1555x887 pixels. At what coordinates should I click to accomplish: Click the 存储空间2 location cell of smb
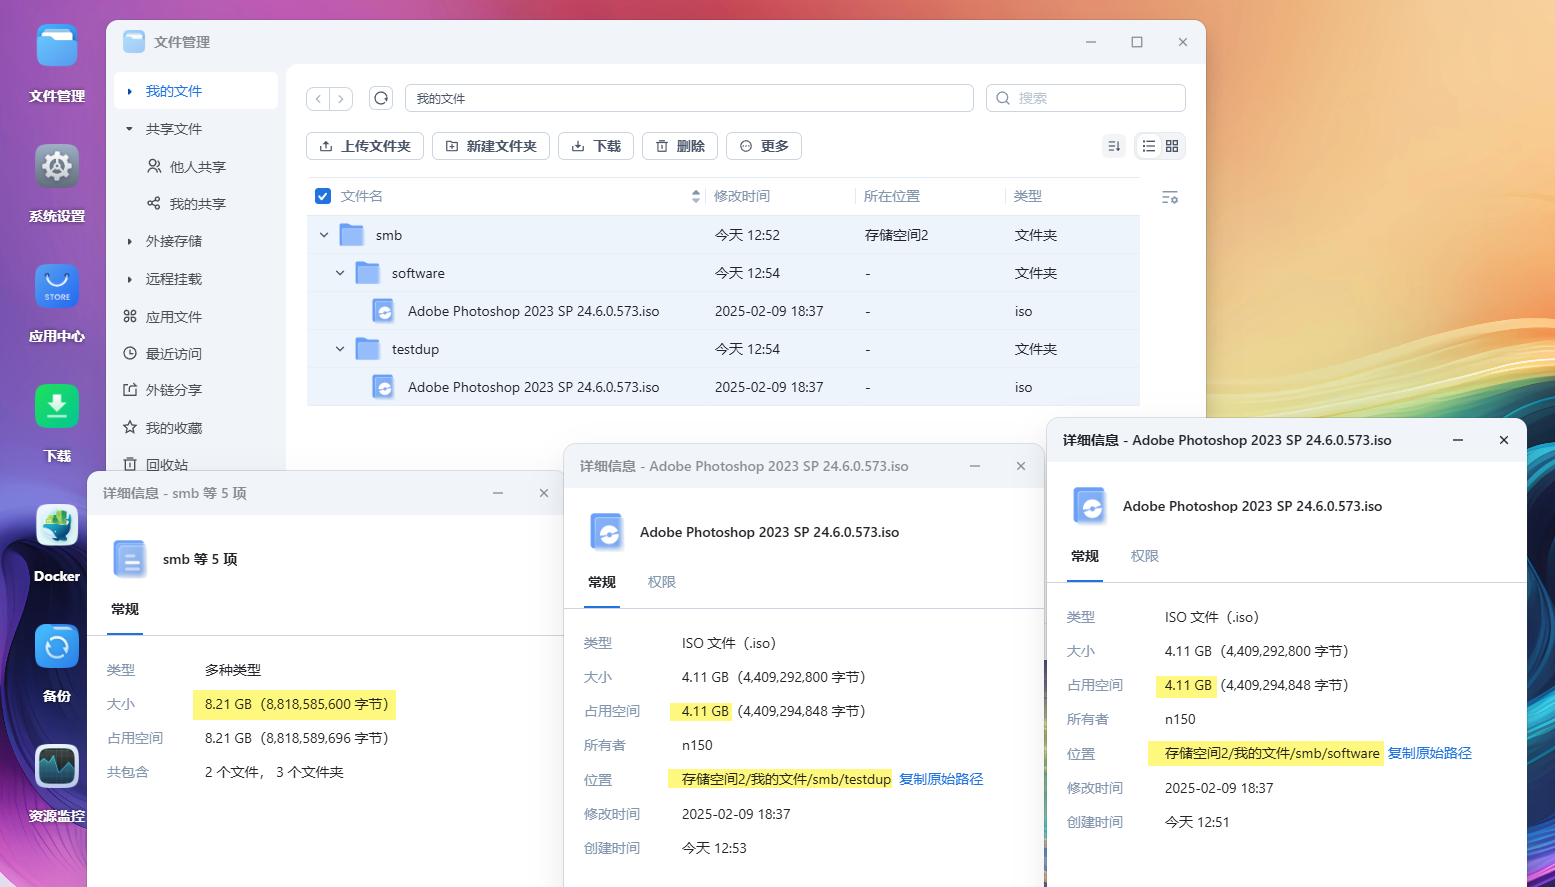[897, 235]
